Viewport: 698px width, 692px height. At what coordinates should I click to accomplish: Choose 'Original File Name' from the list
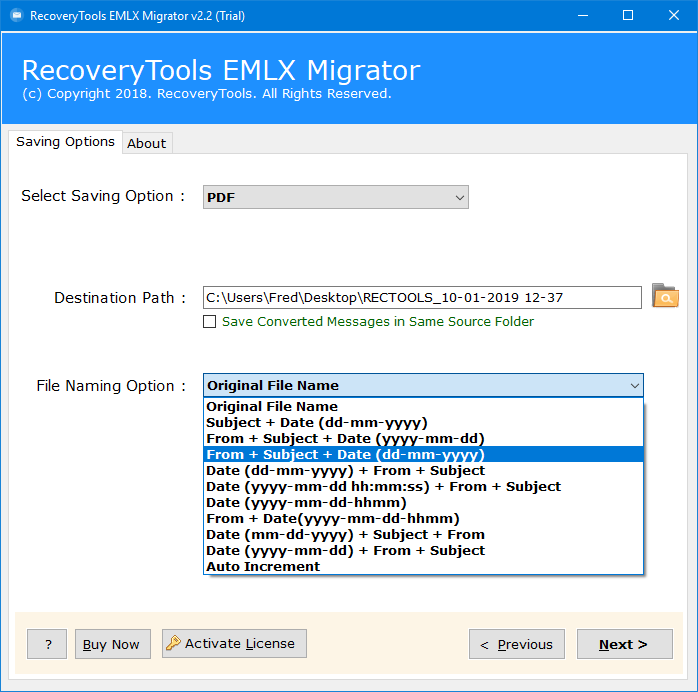tap(423, 406)
